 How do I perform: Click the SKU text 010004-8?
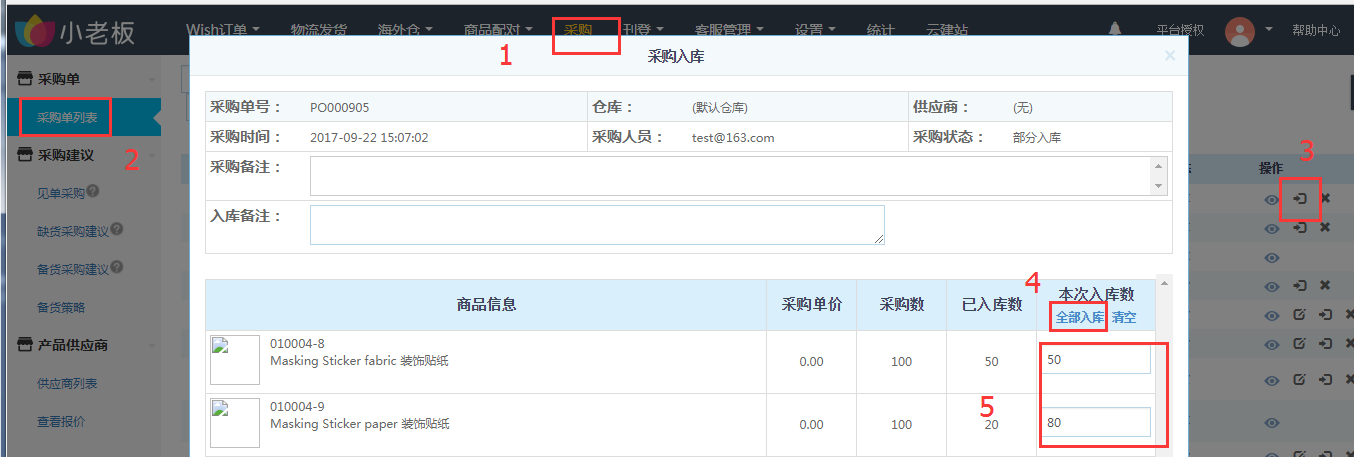click(297, 344)
